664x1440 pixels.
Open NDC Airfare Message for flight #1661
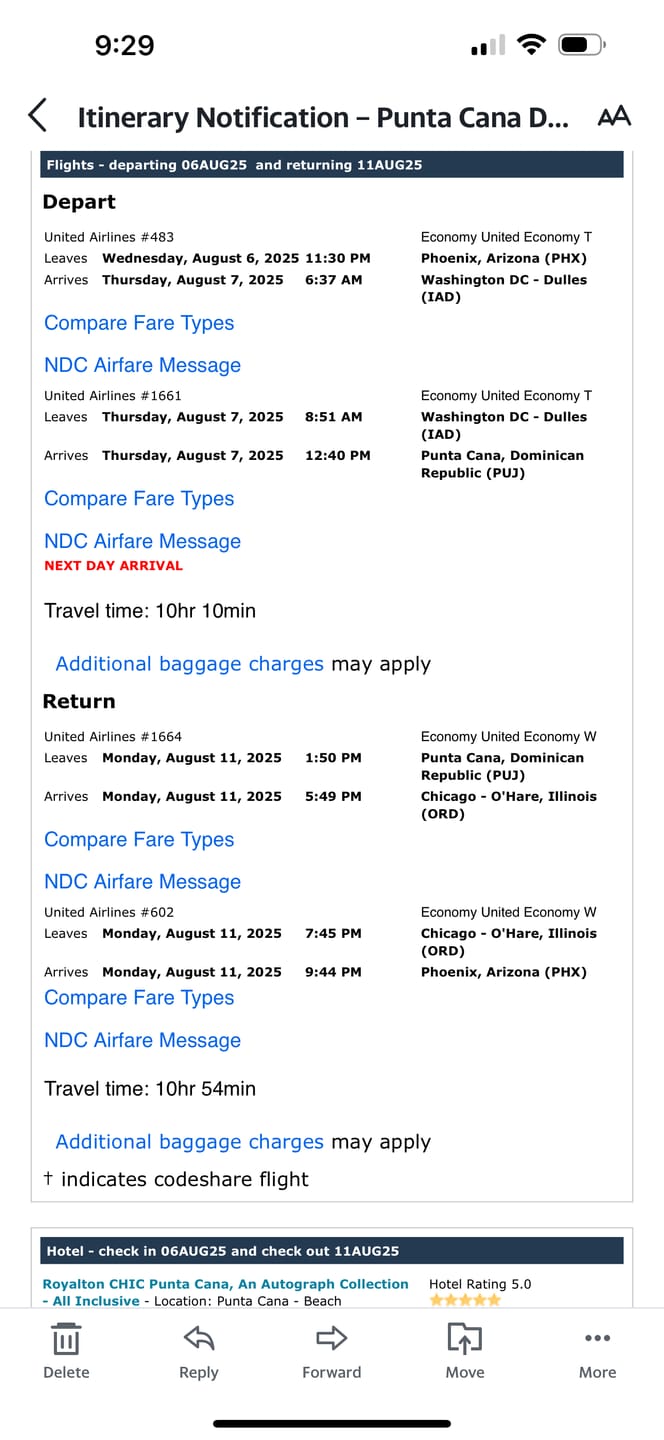[x=142, y=541]
